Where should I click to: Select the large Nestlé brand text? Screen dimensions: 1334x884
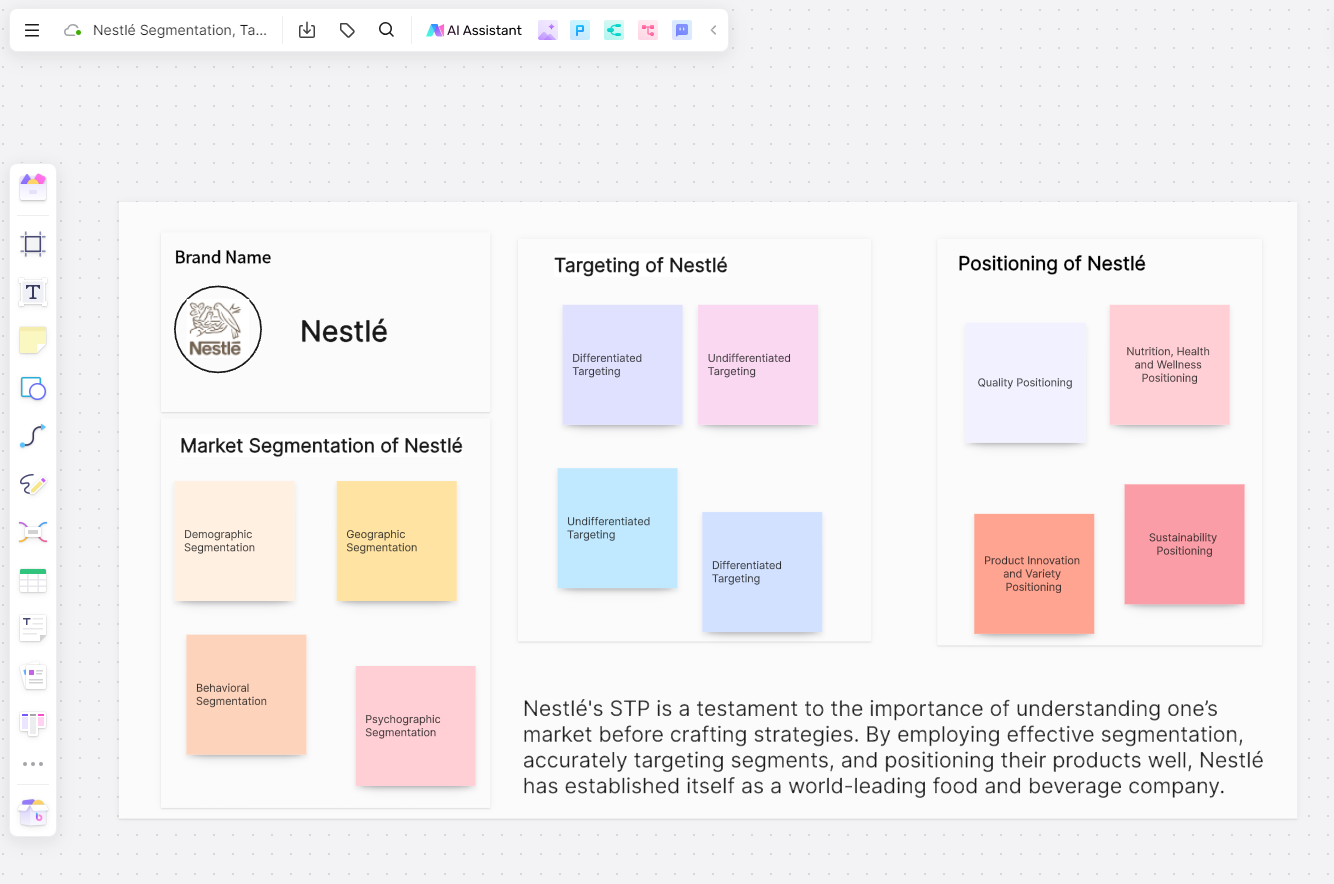point(344,331)
